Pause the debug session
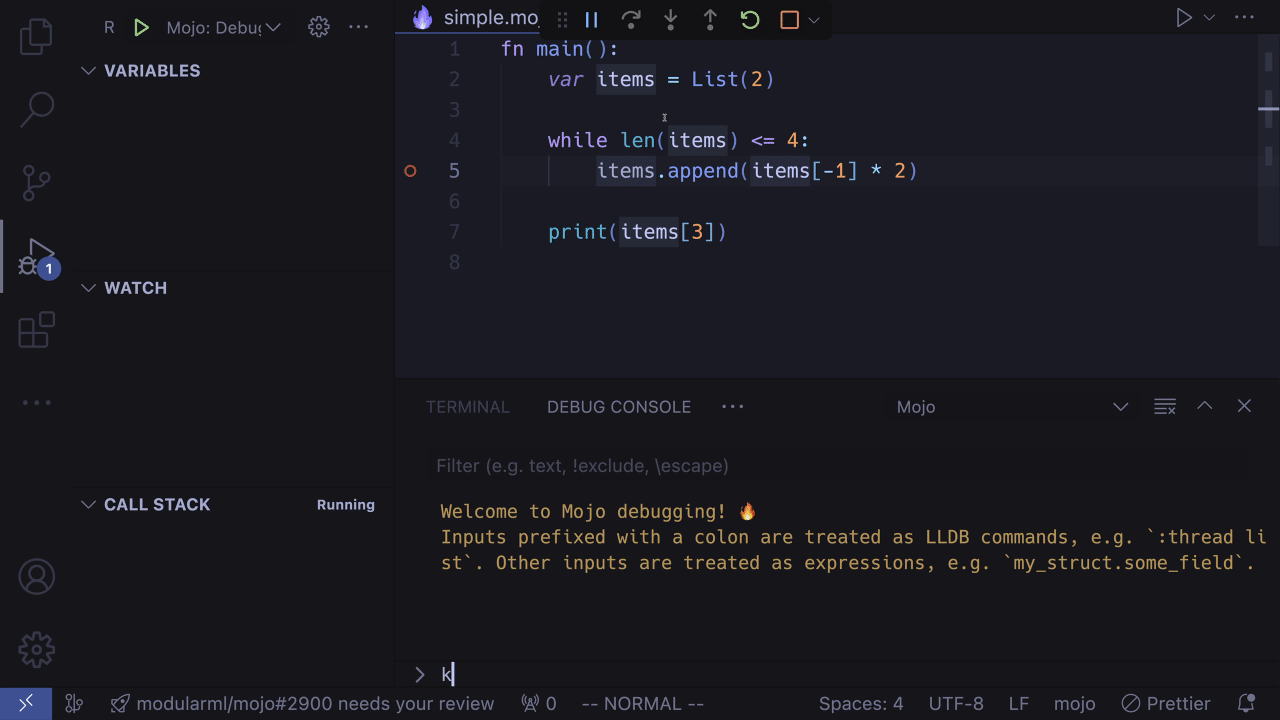This screenshot has height=720, width=1280. [591, 19]
